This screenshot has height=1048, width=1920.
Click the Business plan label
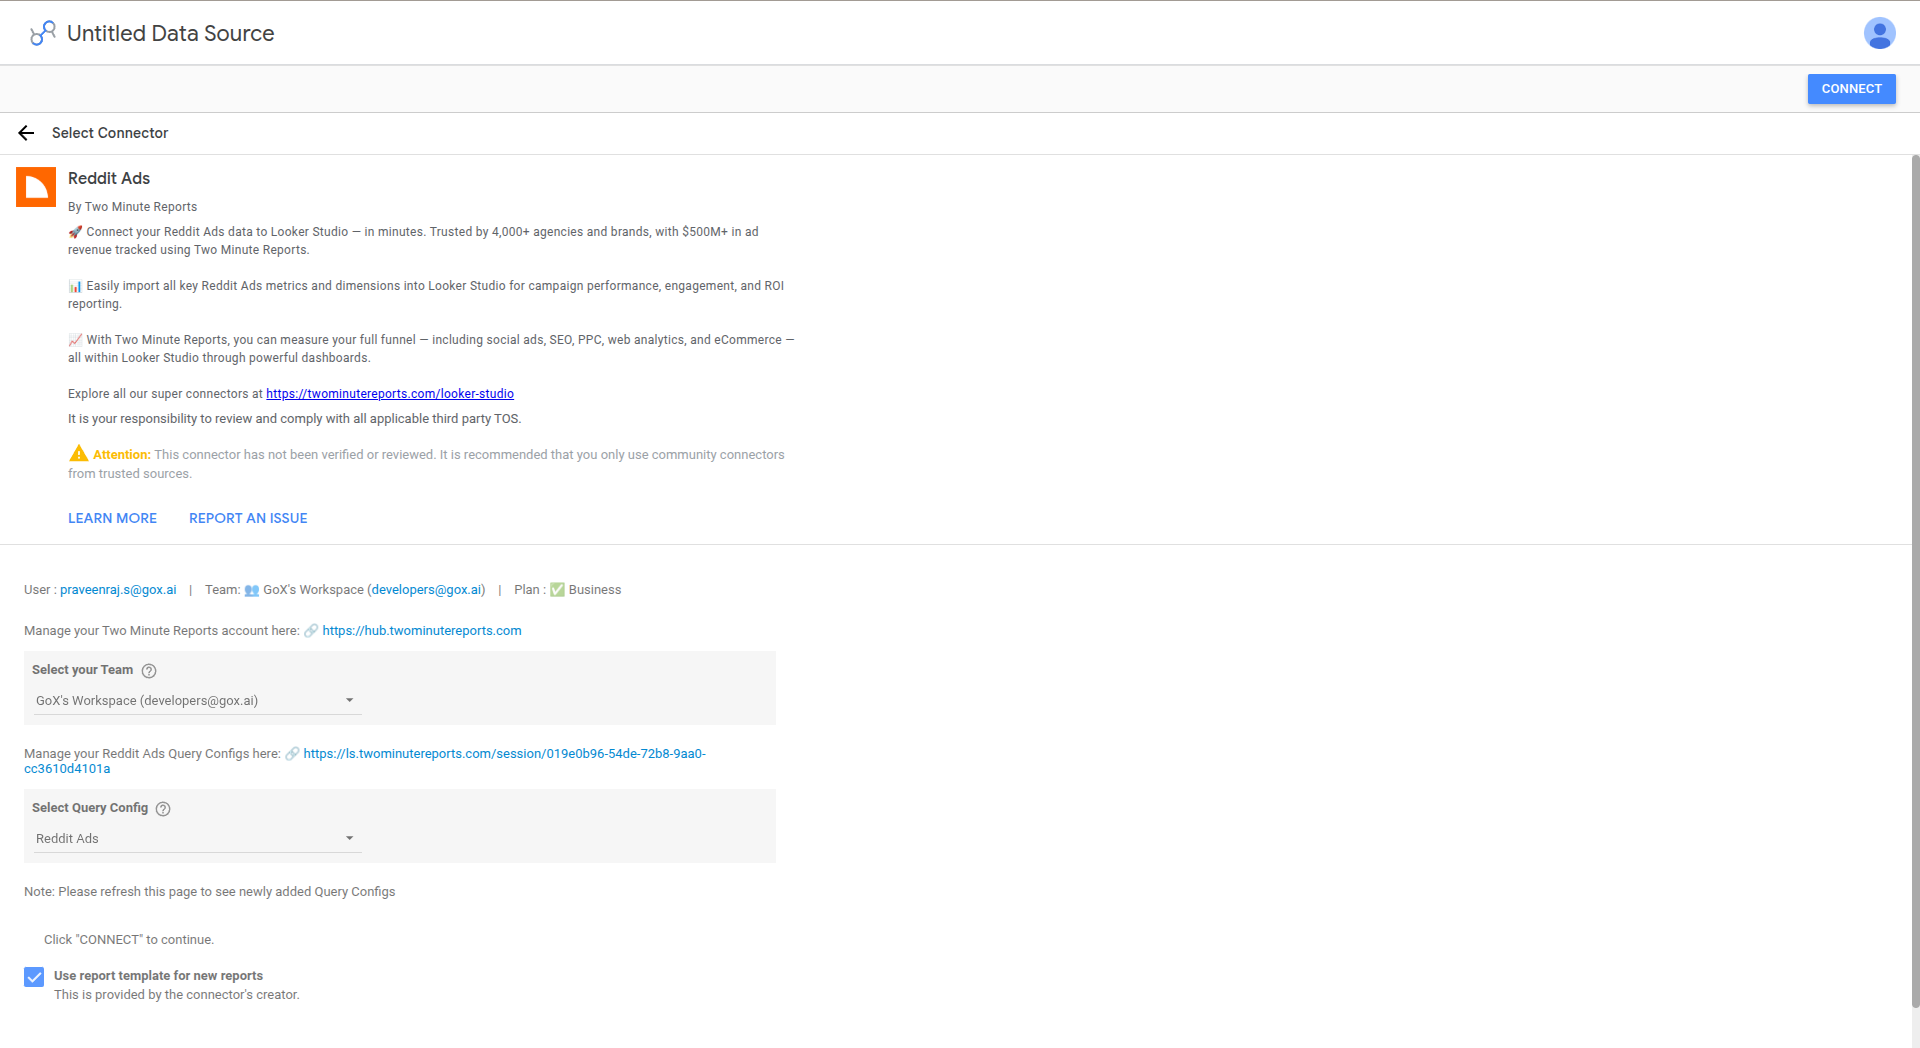595,590
